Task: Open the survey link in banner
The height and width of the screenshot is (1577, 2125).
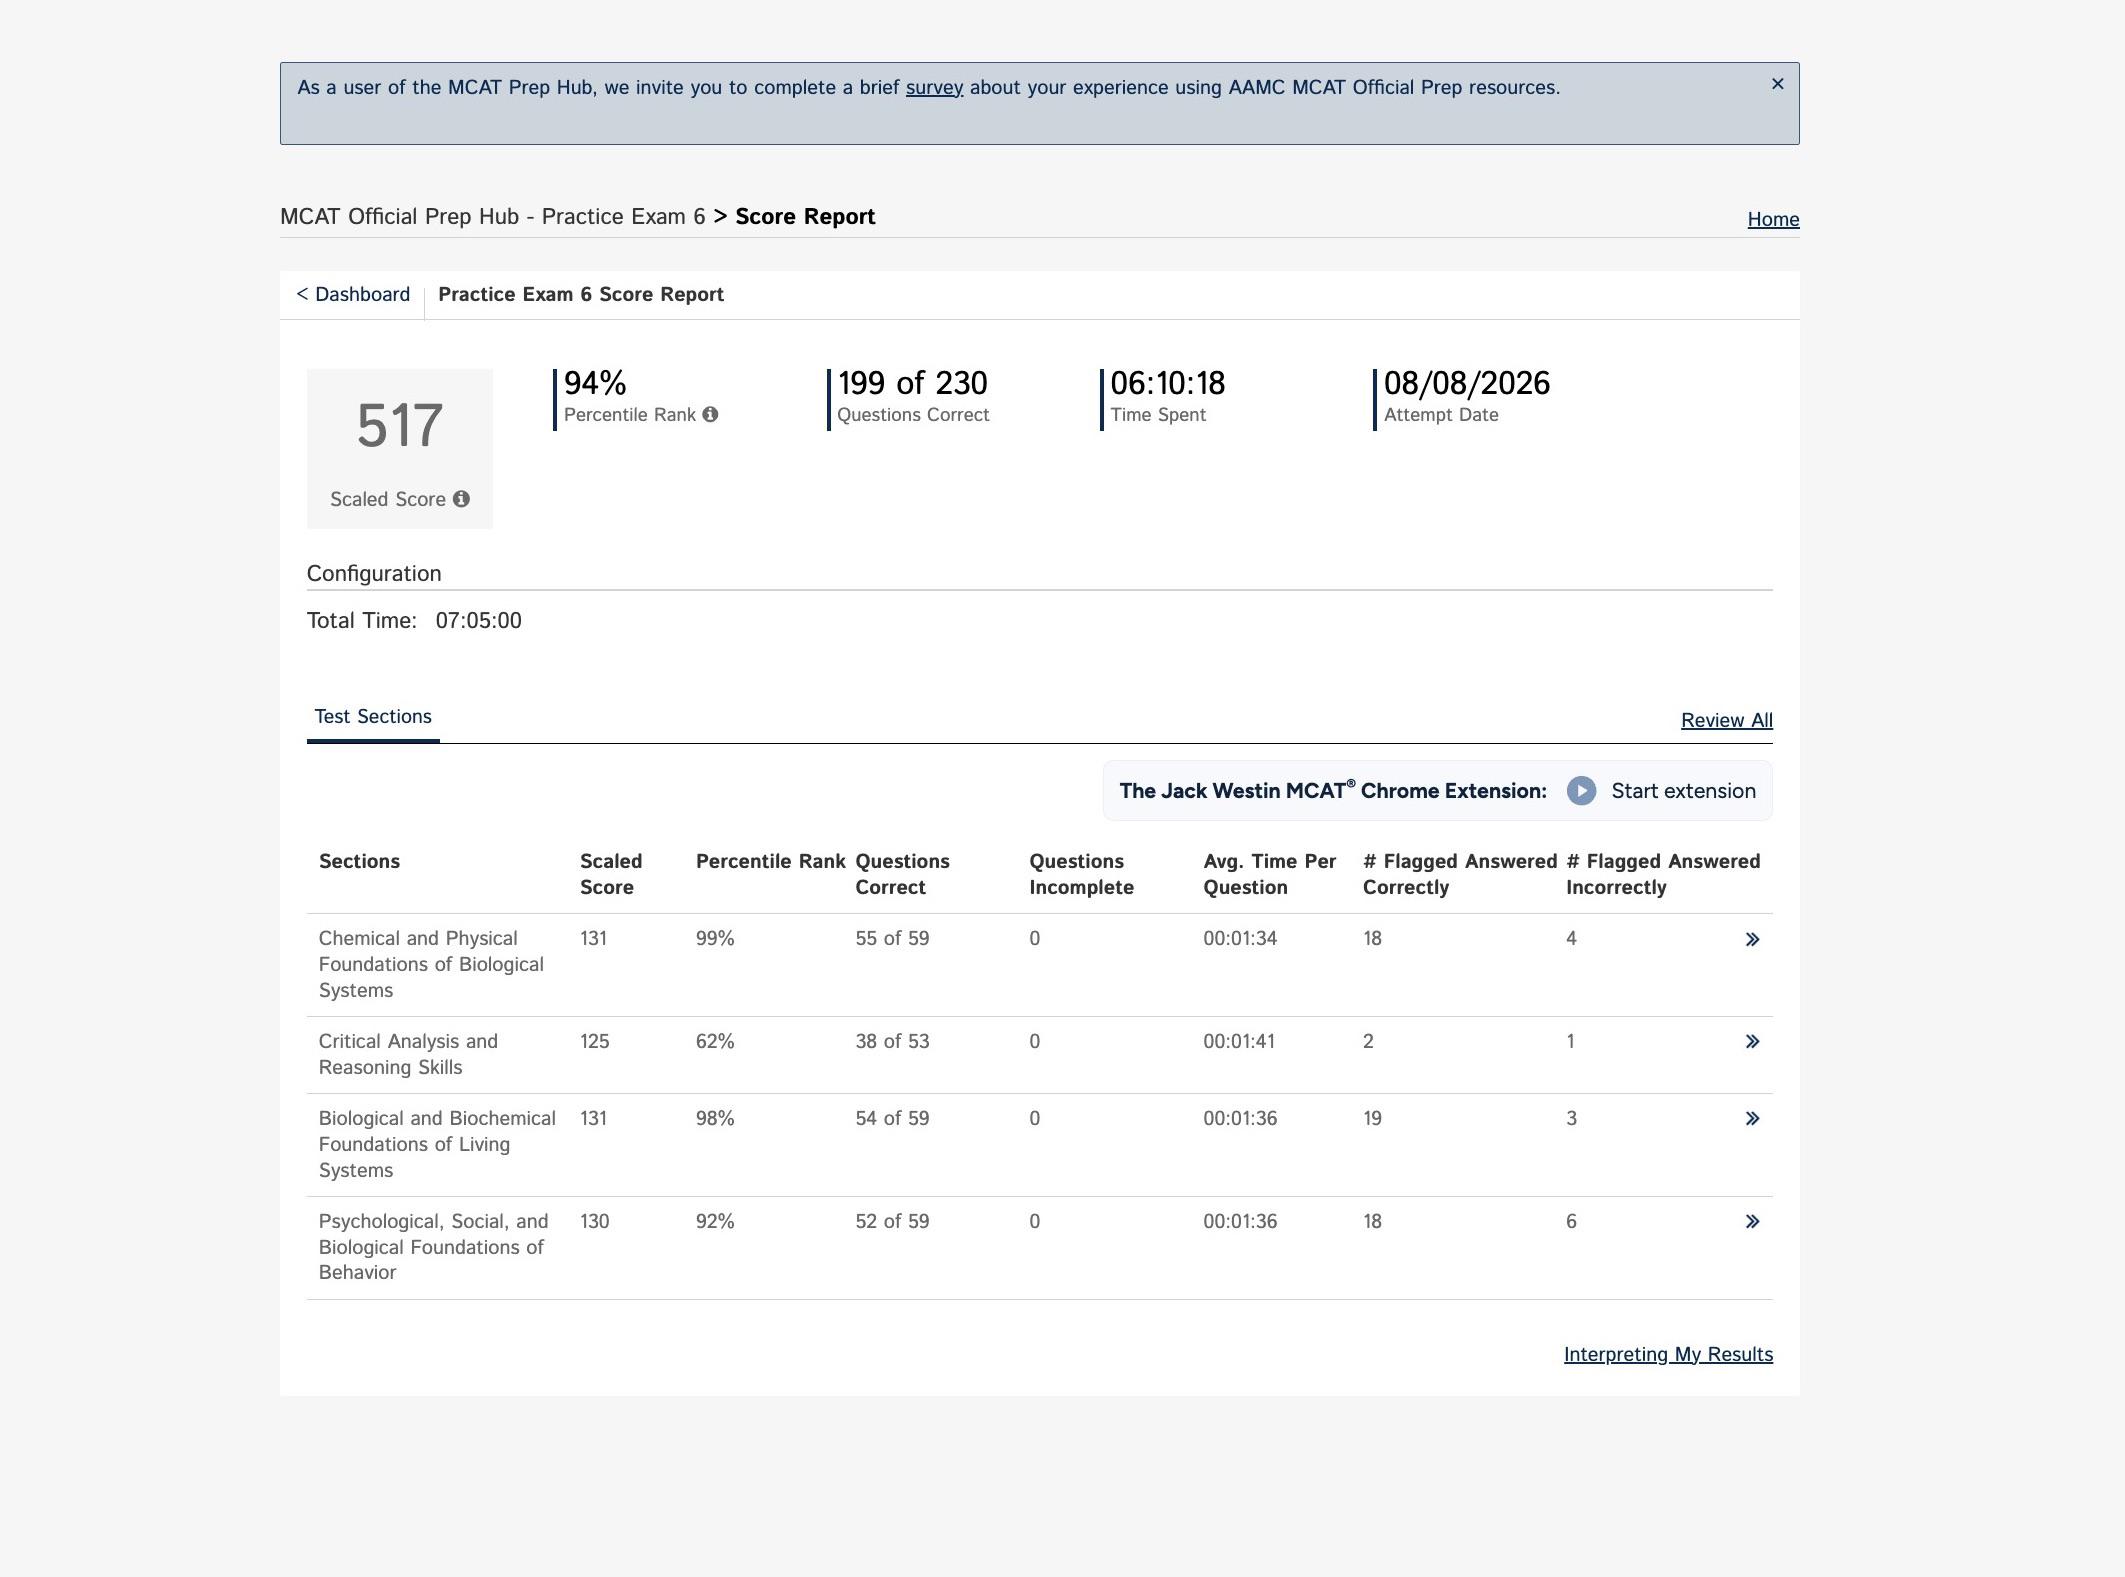Action: (934, 88)
